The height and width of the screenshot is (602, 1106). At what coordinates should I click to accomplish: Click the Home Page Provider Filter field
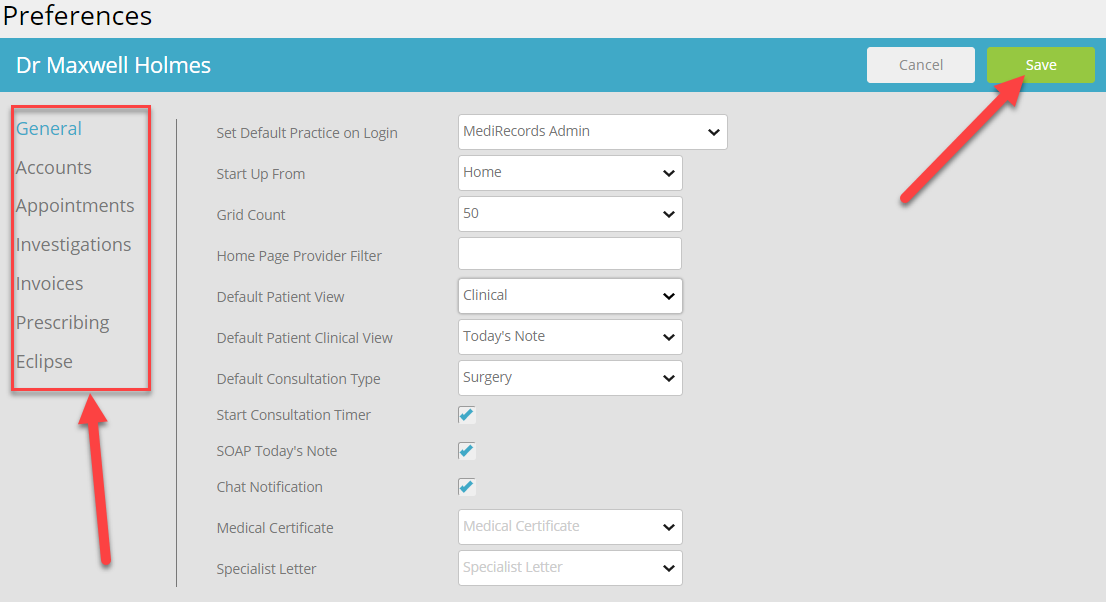(x=570, y=254)
